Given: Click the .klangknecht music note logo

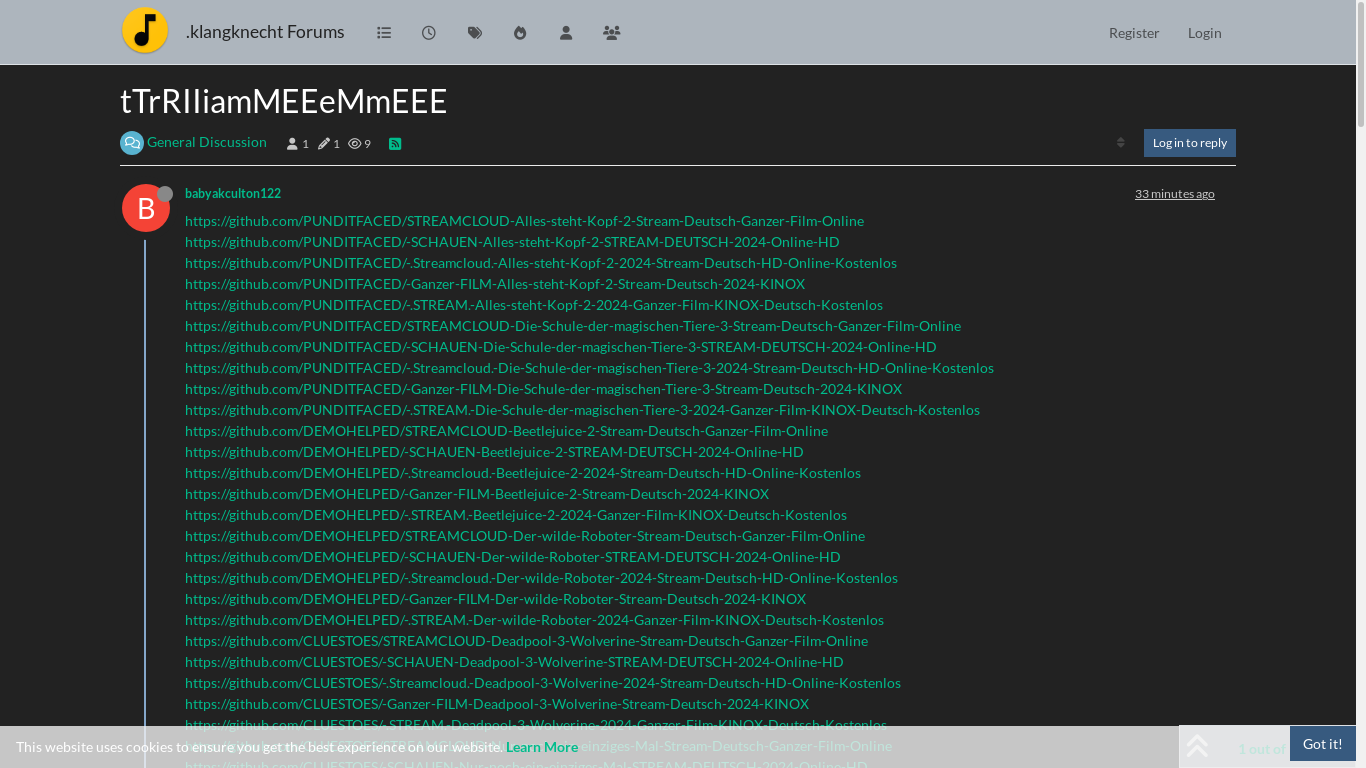Looking at the screenshot, I should 145,31.
